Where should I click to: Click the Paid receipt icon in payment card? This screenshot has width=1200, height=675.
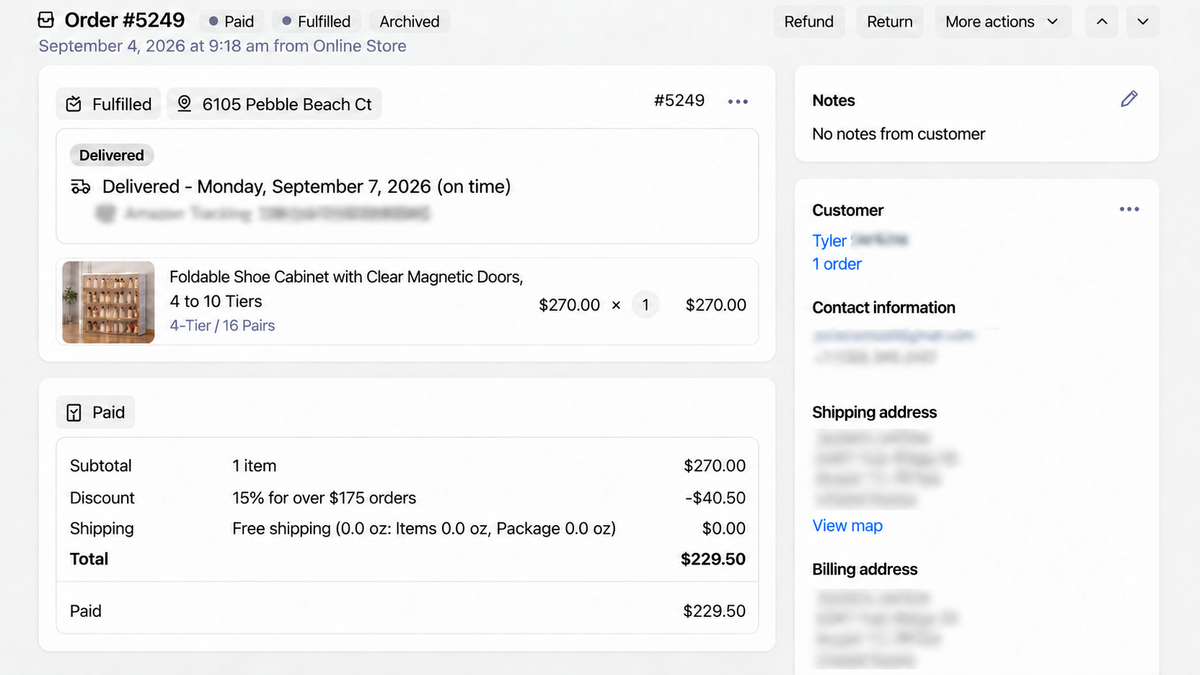tap(74, 413)
